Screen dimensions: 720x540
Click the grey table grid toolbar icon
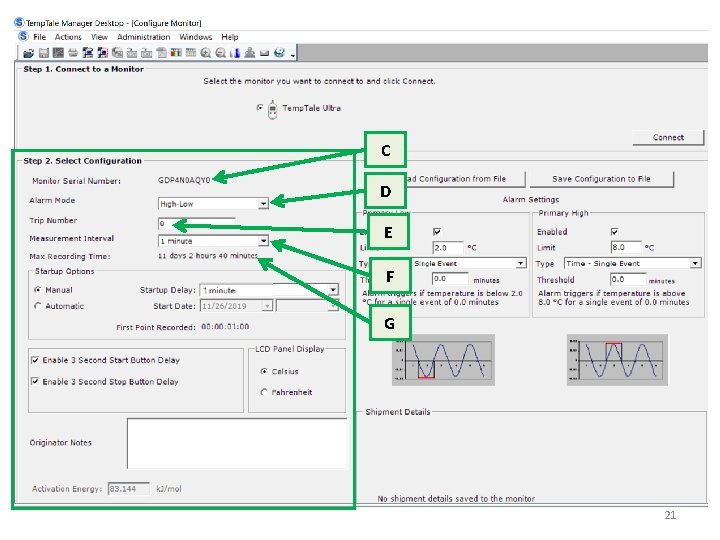coord(191,53)
